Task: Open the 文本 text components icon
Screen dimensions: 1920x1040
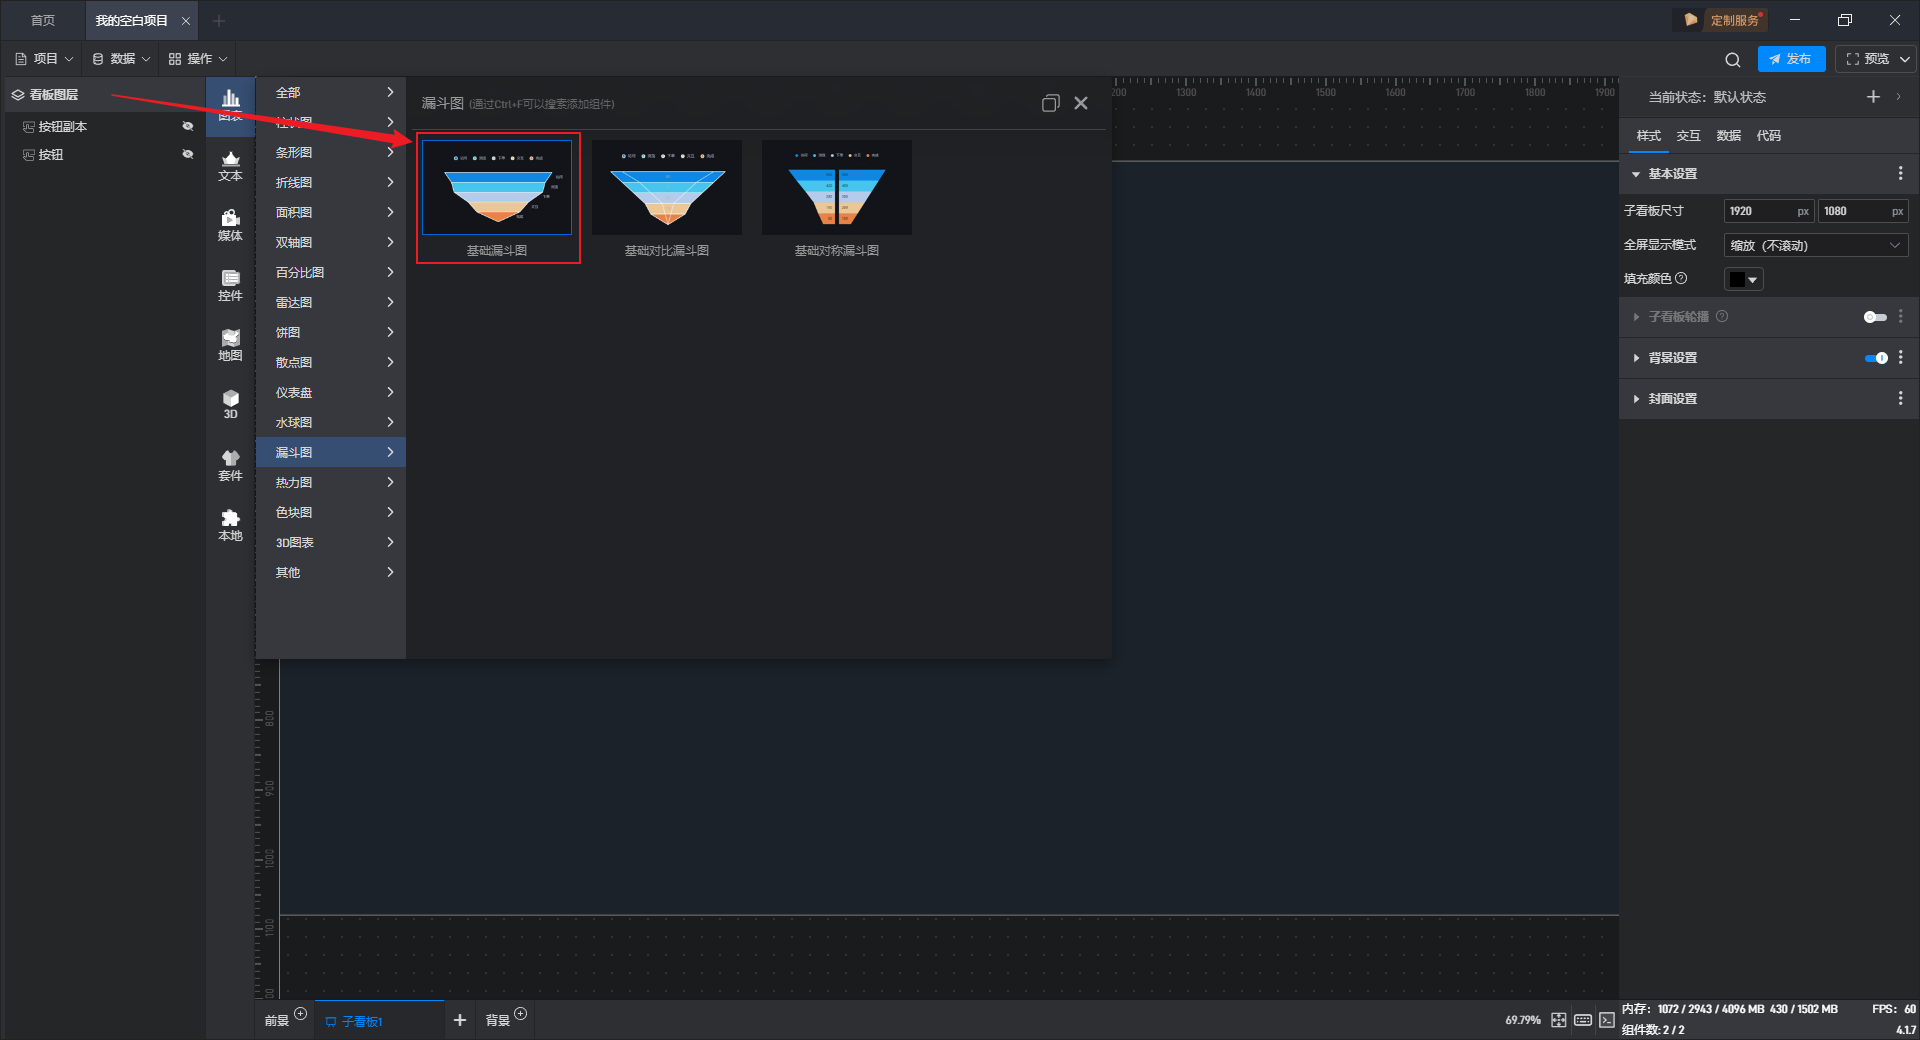Action: coord(230,166)
